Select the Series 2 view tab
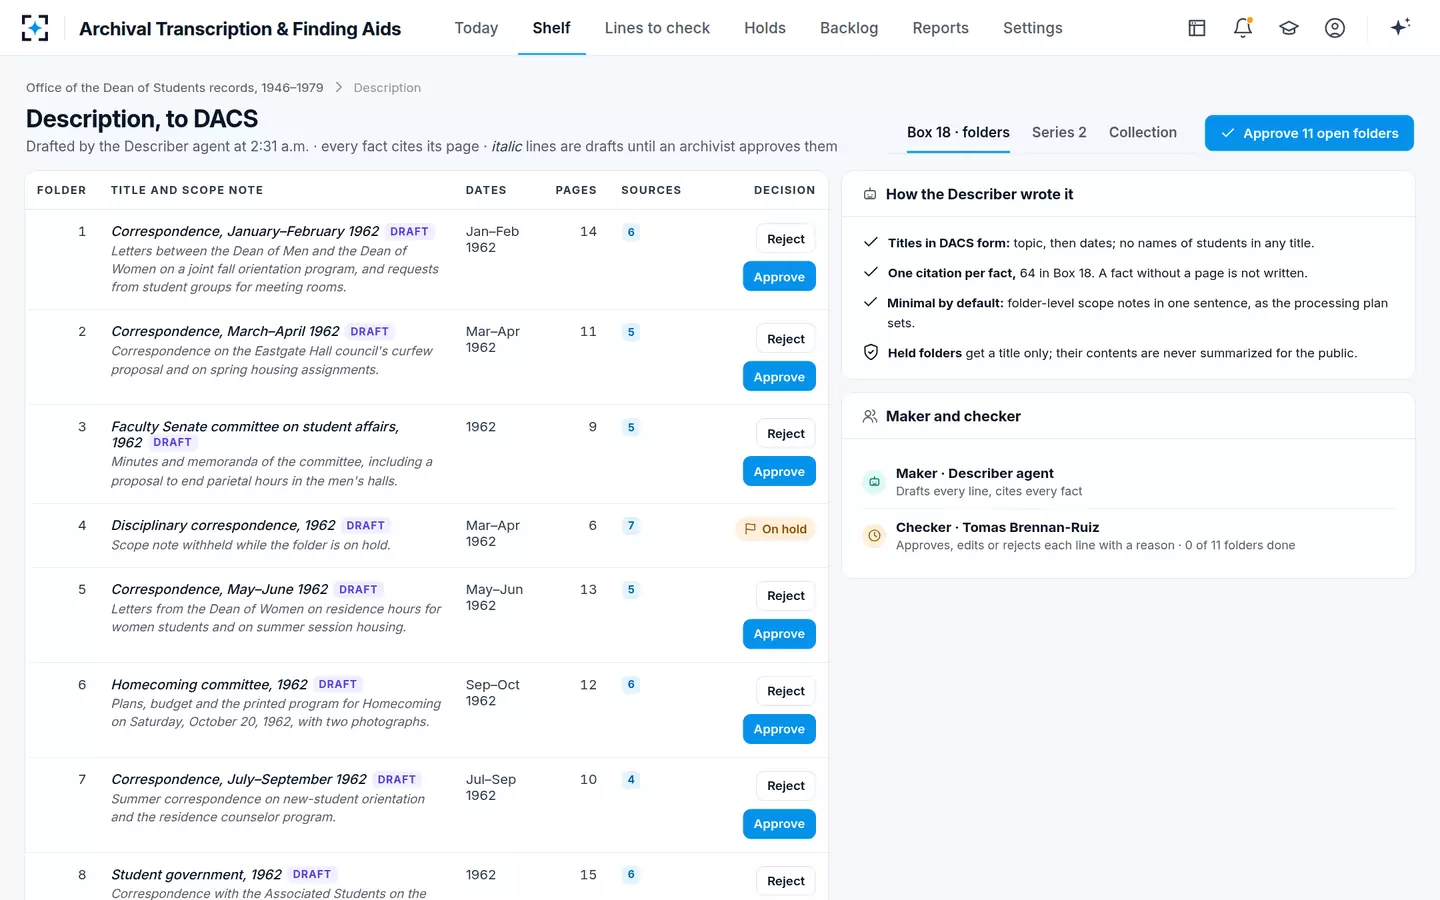The image size is (1440, 900). [x=1059, y=132]
